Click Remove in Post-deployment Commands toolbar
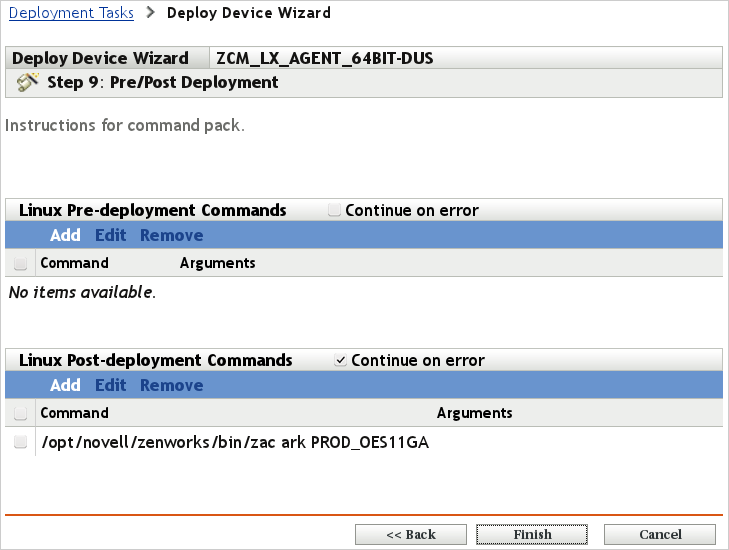This screenshot has width=729, height=550. tap(171, 386)
